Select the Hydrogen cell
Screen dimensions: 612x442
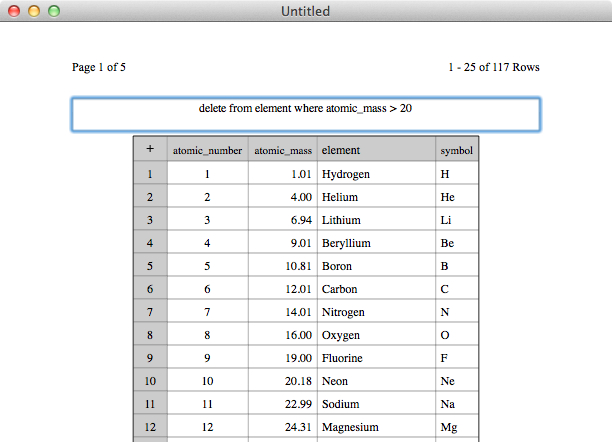coord(376,174)
